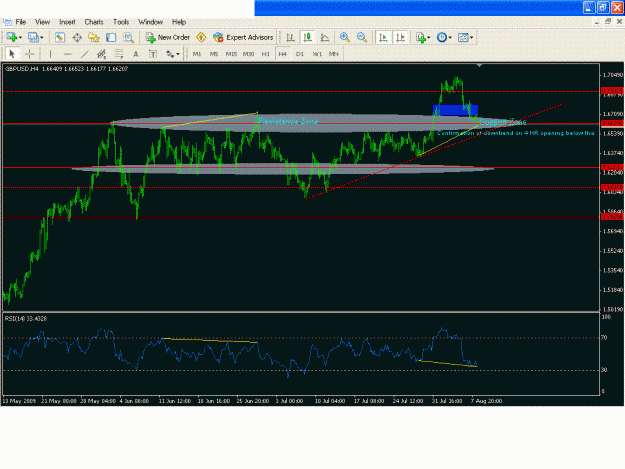Select the Vertical Line drawing tool
The width and height of the screenshot is (625, 469).
[50, 54]
